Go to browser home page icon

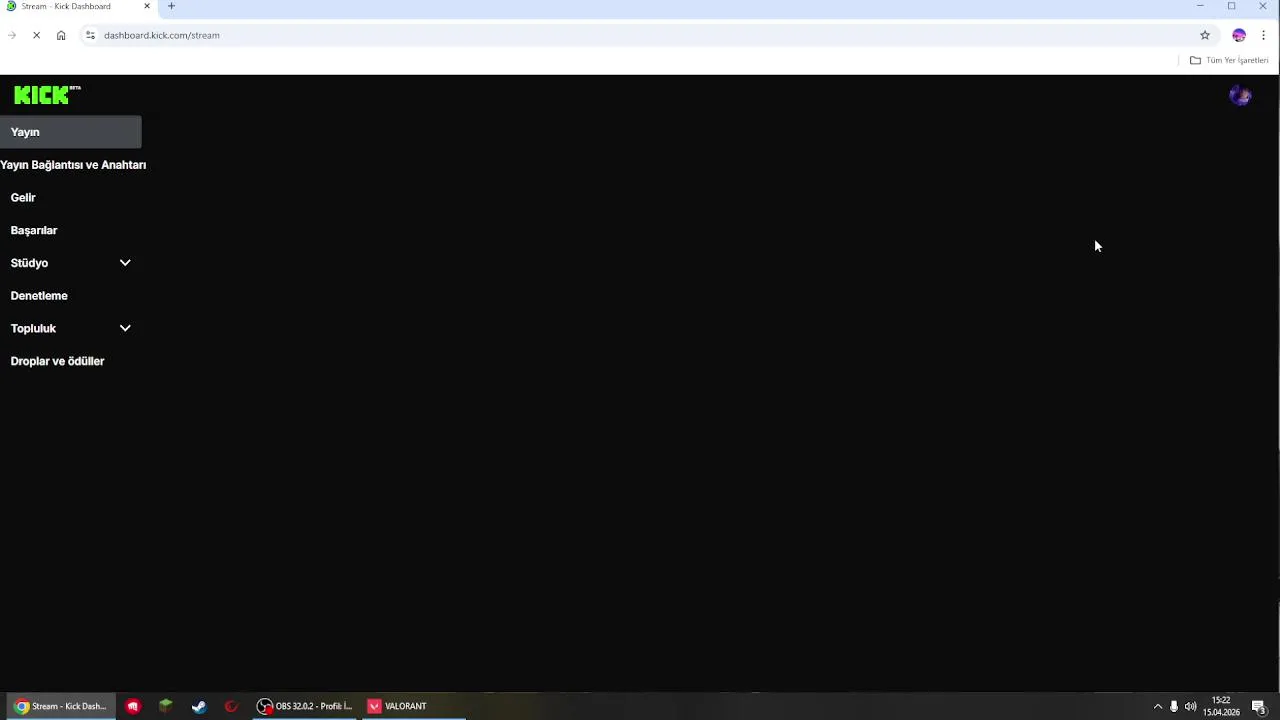click(x=61, y=35)
